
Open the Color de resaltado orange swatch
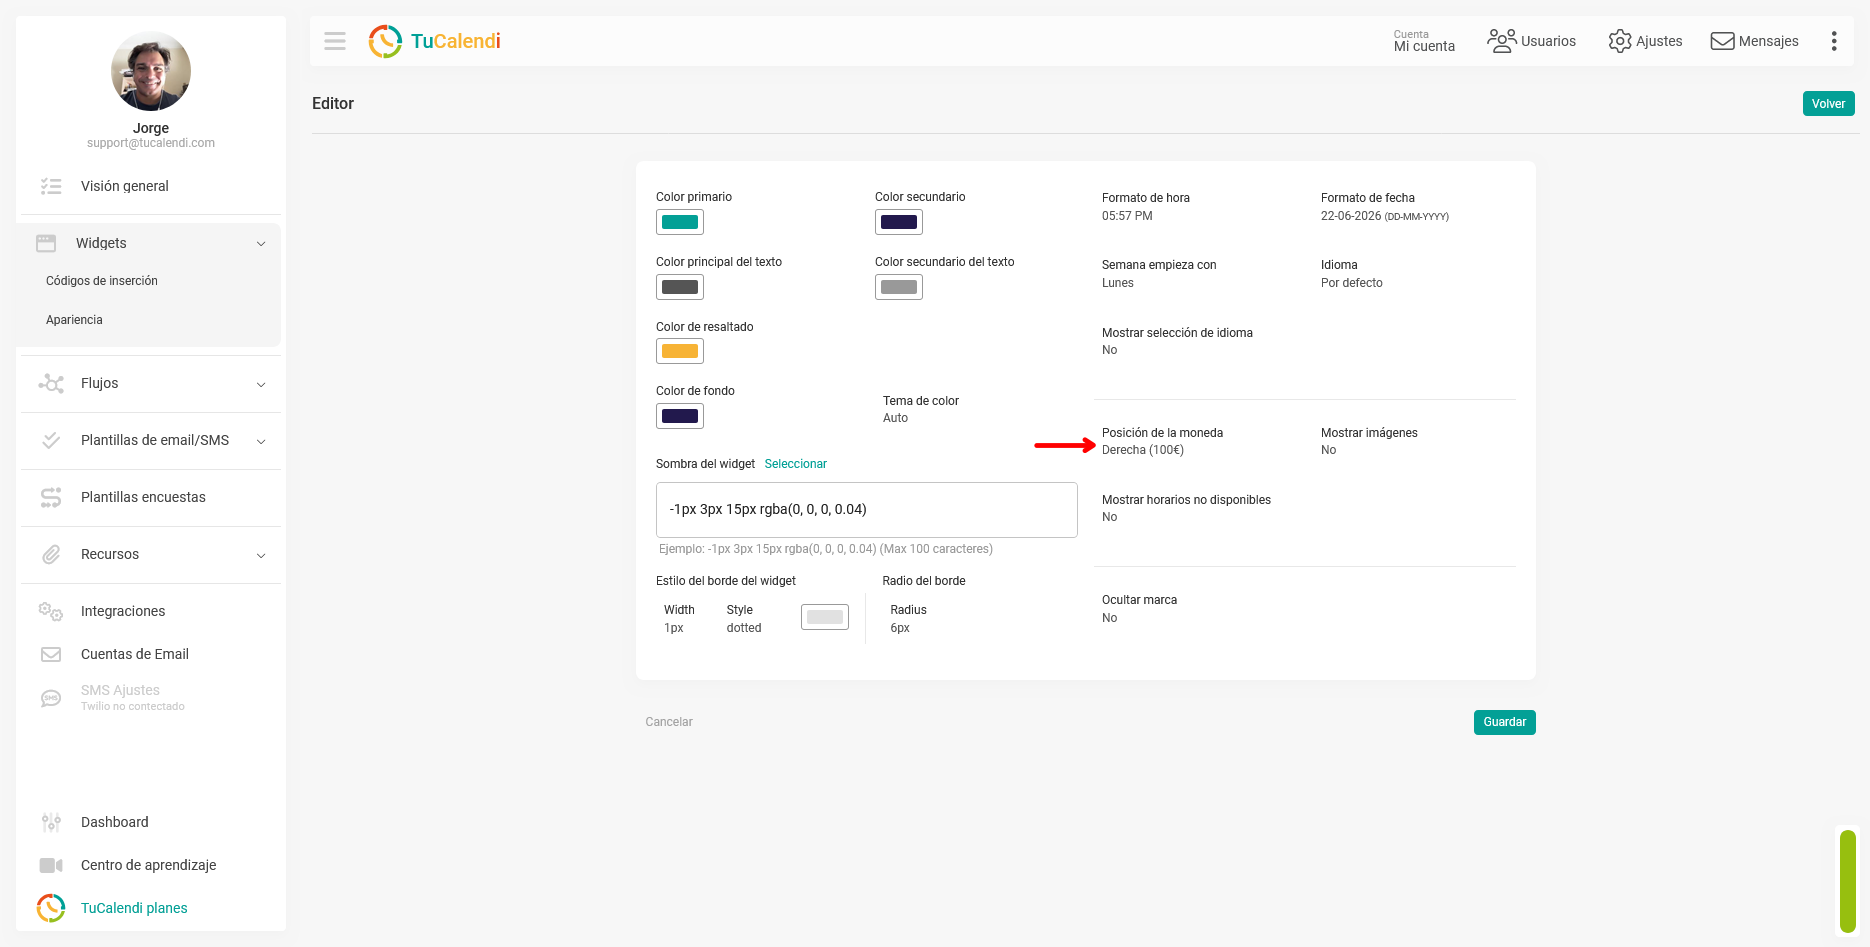pos(680,351)
